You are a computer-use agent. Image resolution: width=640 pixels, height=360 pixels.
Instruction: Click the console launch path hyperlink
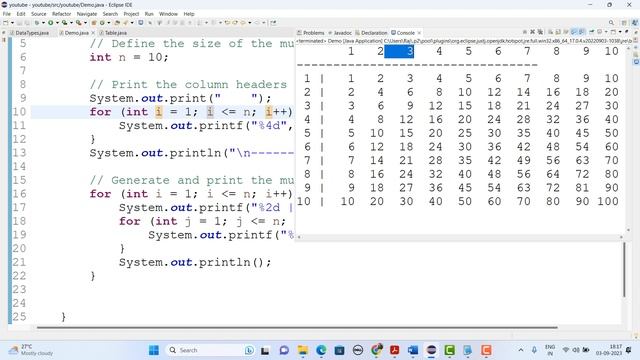(508, 41)
